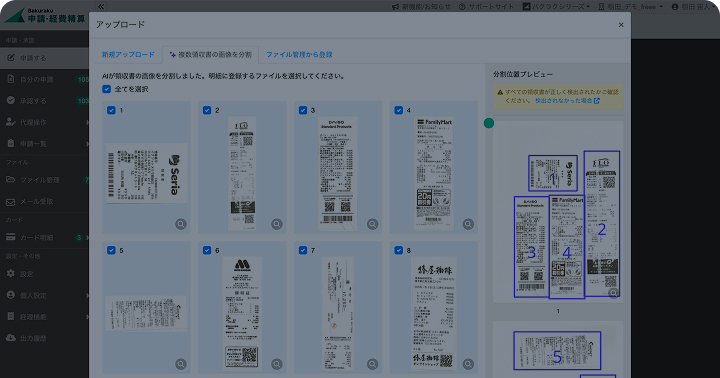Screen dimensions: 720x378
Task: Uncheck receipt 4 checkbox
Action: 399,110
